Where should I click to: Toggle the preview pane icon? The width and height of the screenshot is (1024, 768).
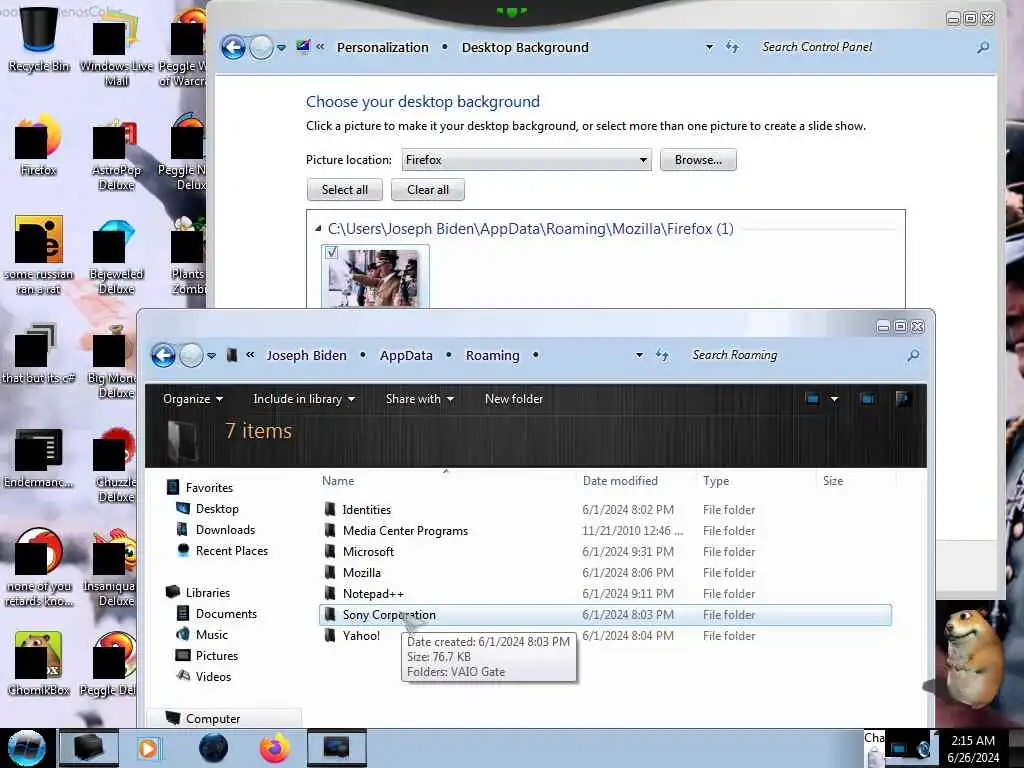coord(868,398)
